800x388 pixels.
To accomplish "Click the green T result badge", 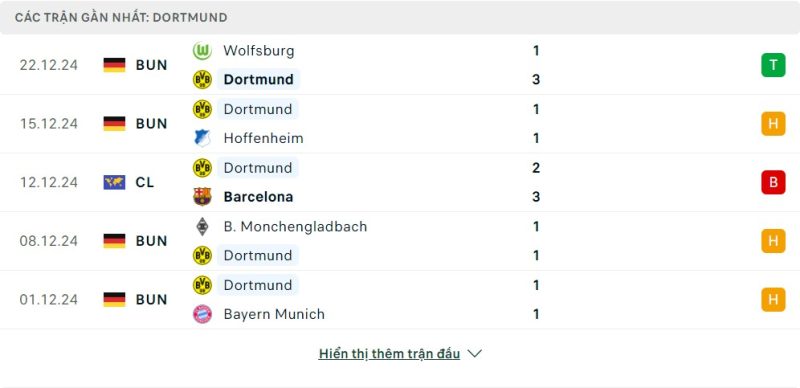I will (x=773, y=65).
